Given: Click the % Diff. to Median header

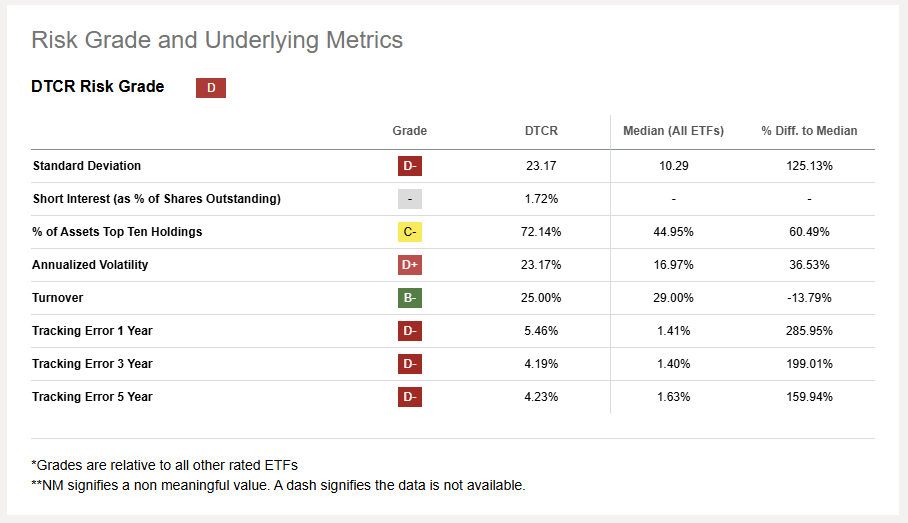Looking at the screenshot, I should click(809, 131).
